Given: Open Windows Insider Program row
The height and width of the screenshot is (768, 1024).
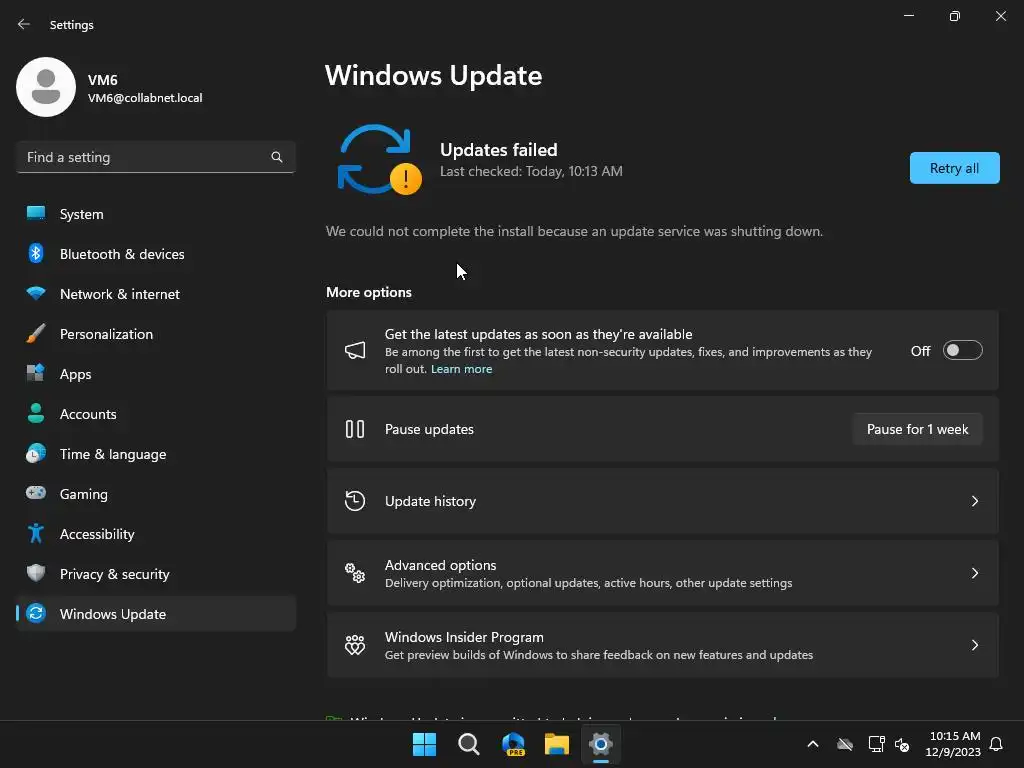Looking at the screenshot, I should 663,645.
